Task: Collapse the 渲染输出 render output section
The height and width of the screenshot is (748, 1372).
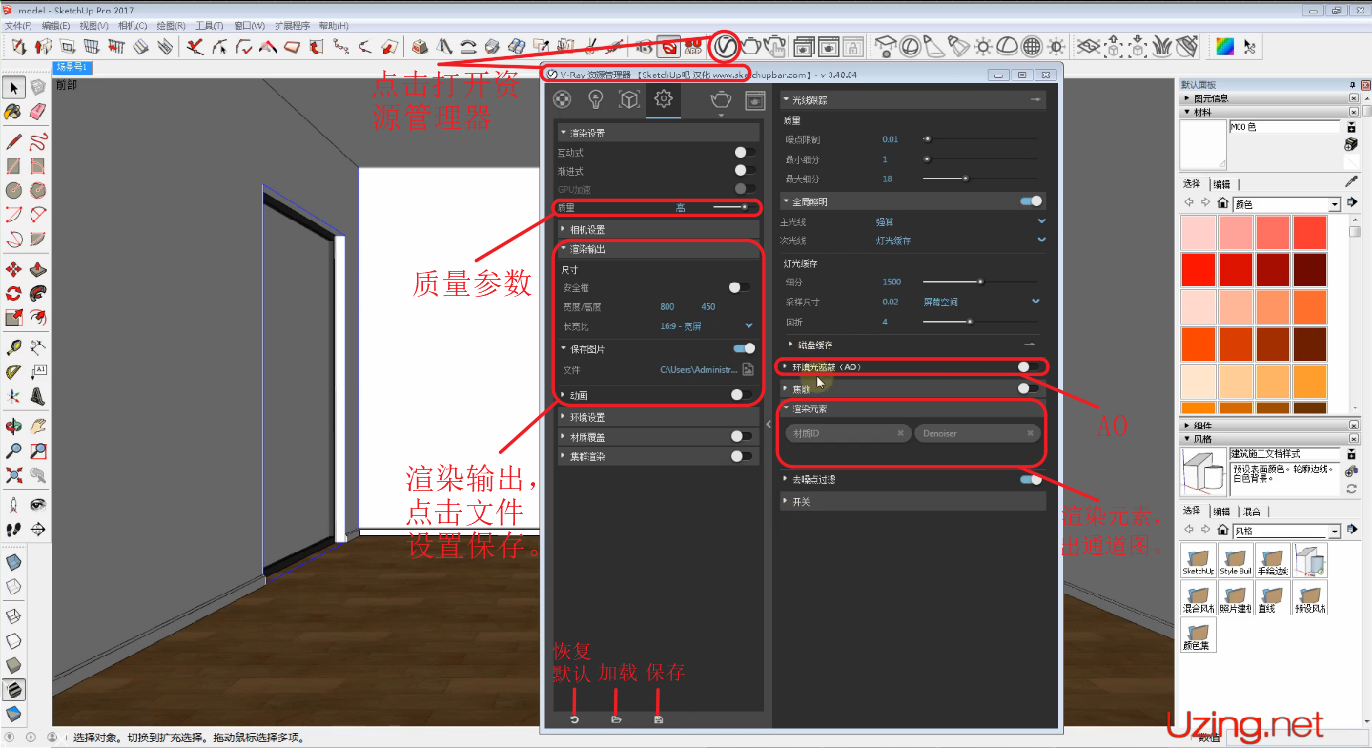Action: (657, 249)
